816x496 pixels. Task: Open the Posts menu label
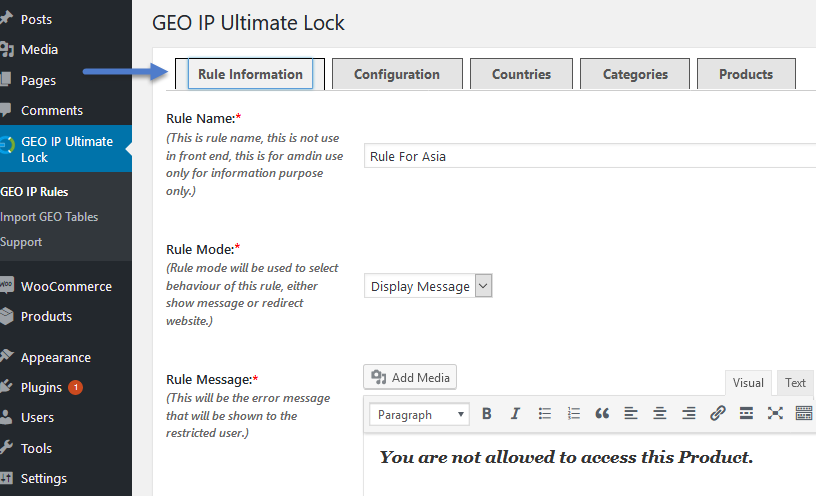click(36, 19)
